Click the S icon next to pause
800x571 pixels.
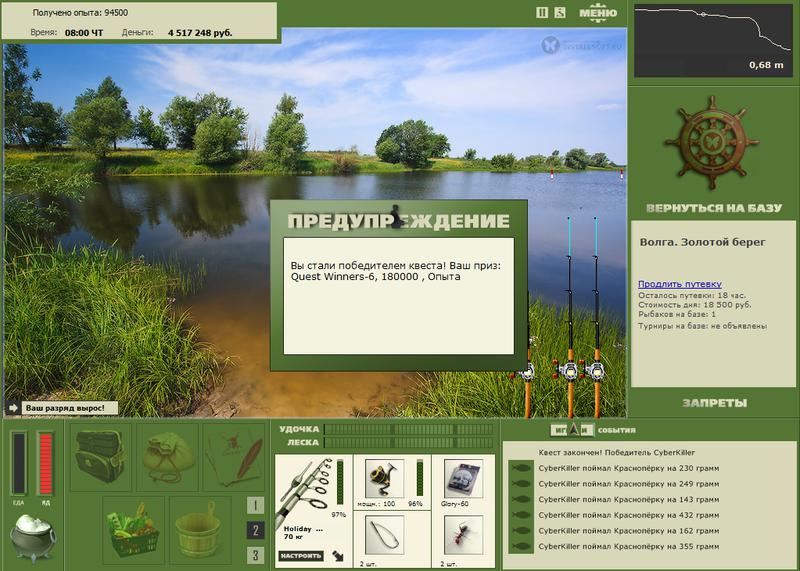(x=560, y=12)
